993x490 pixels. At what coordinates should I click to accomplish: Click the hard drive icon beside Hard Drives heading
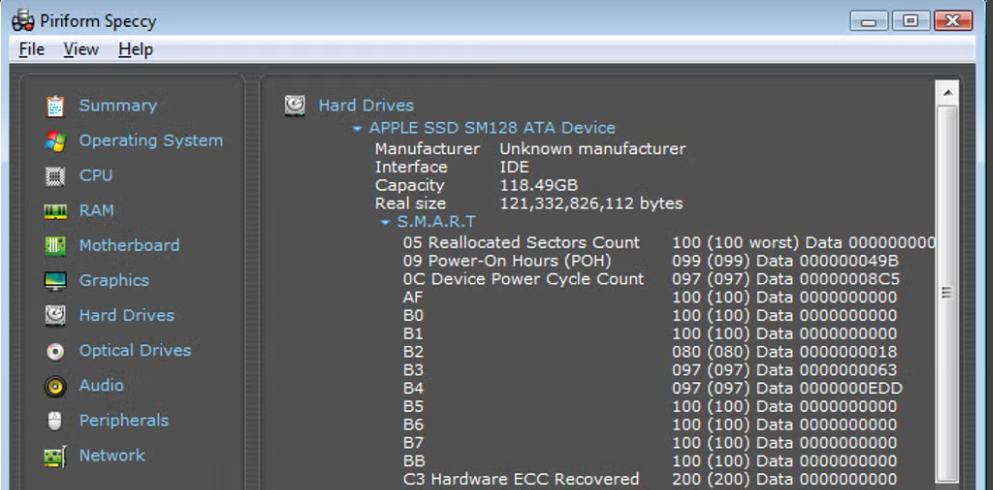(x=294, y=105)
